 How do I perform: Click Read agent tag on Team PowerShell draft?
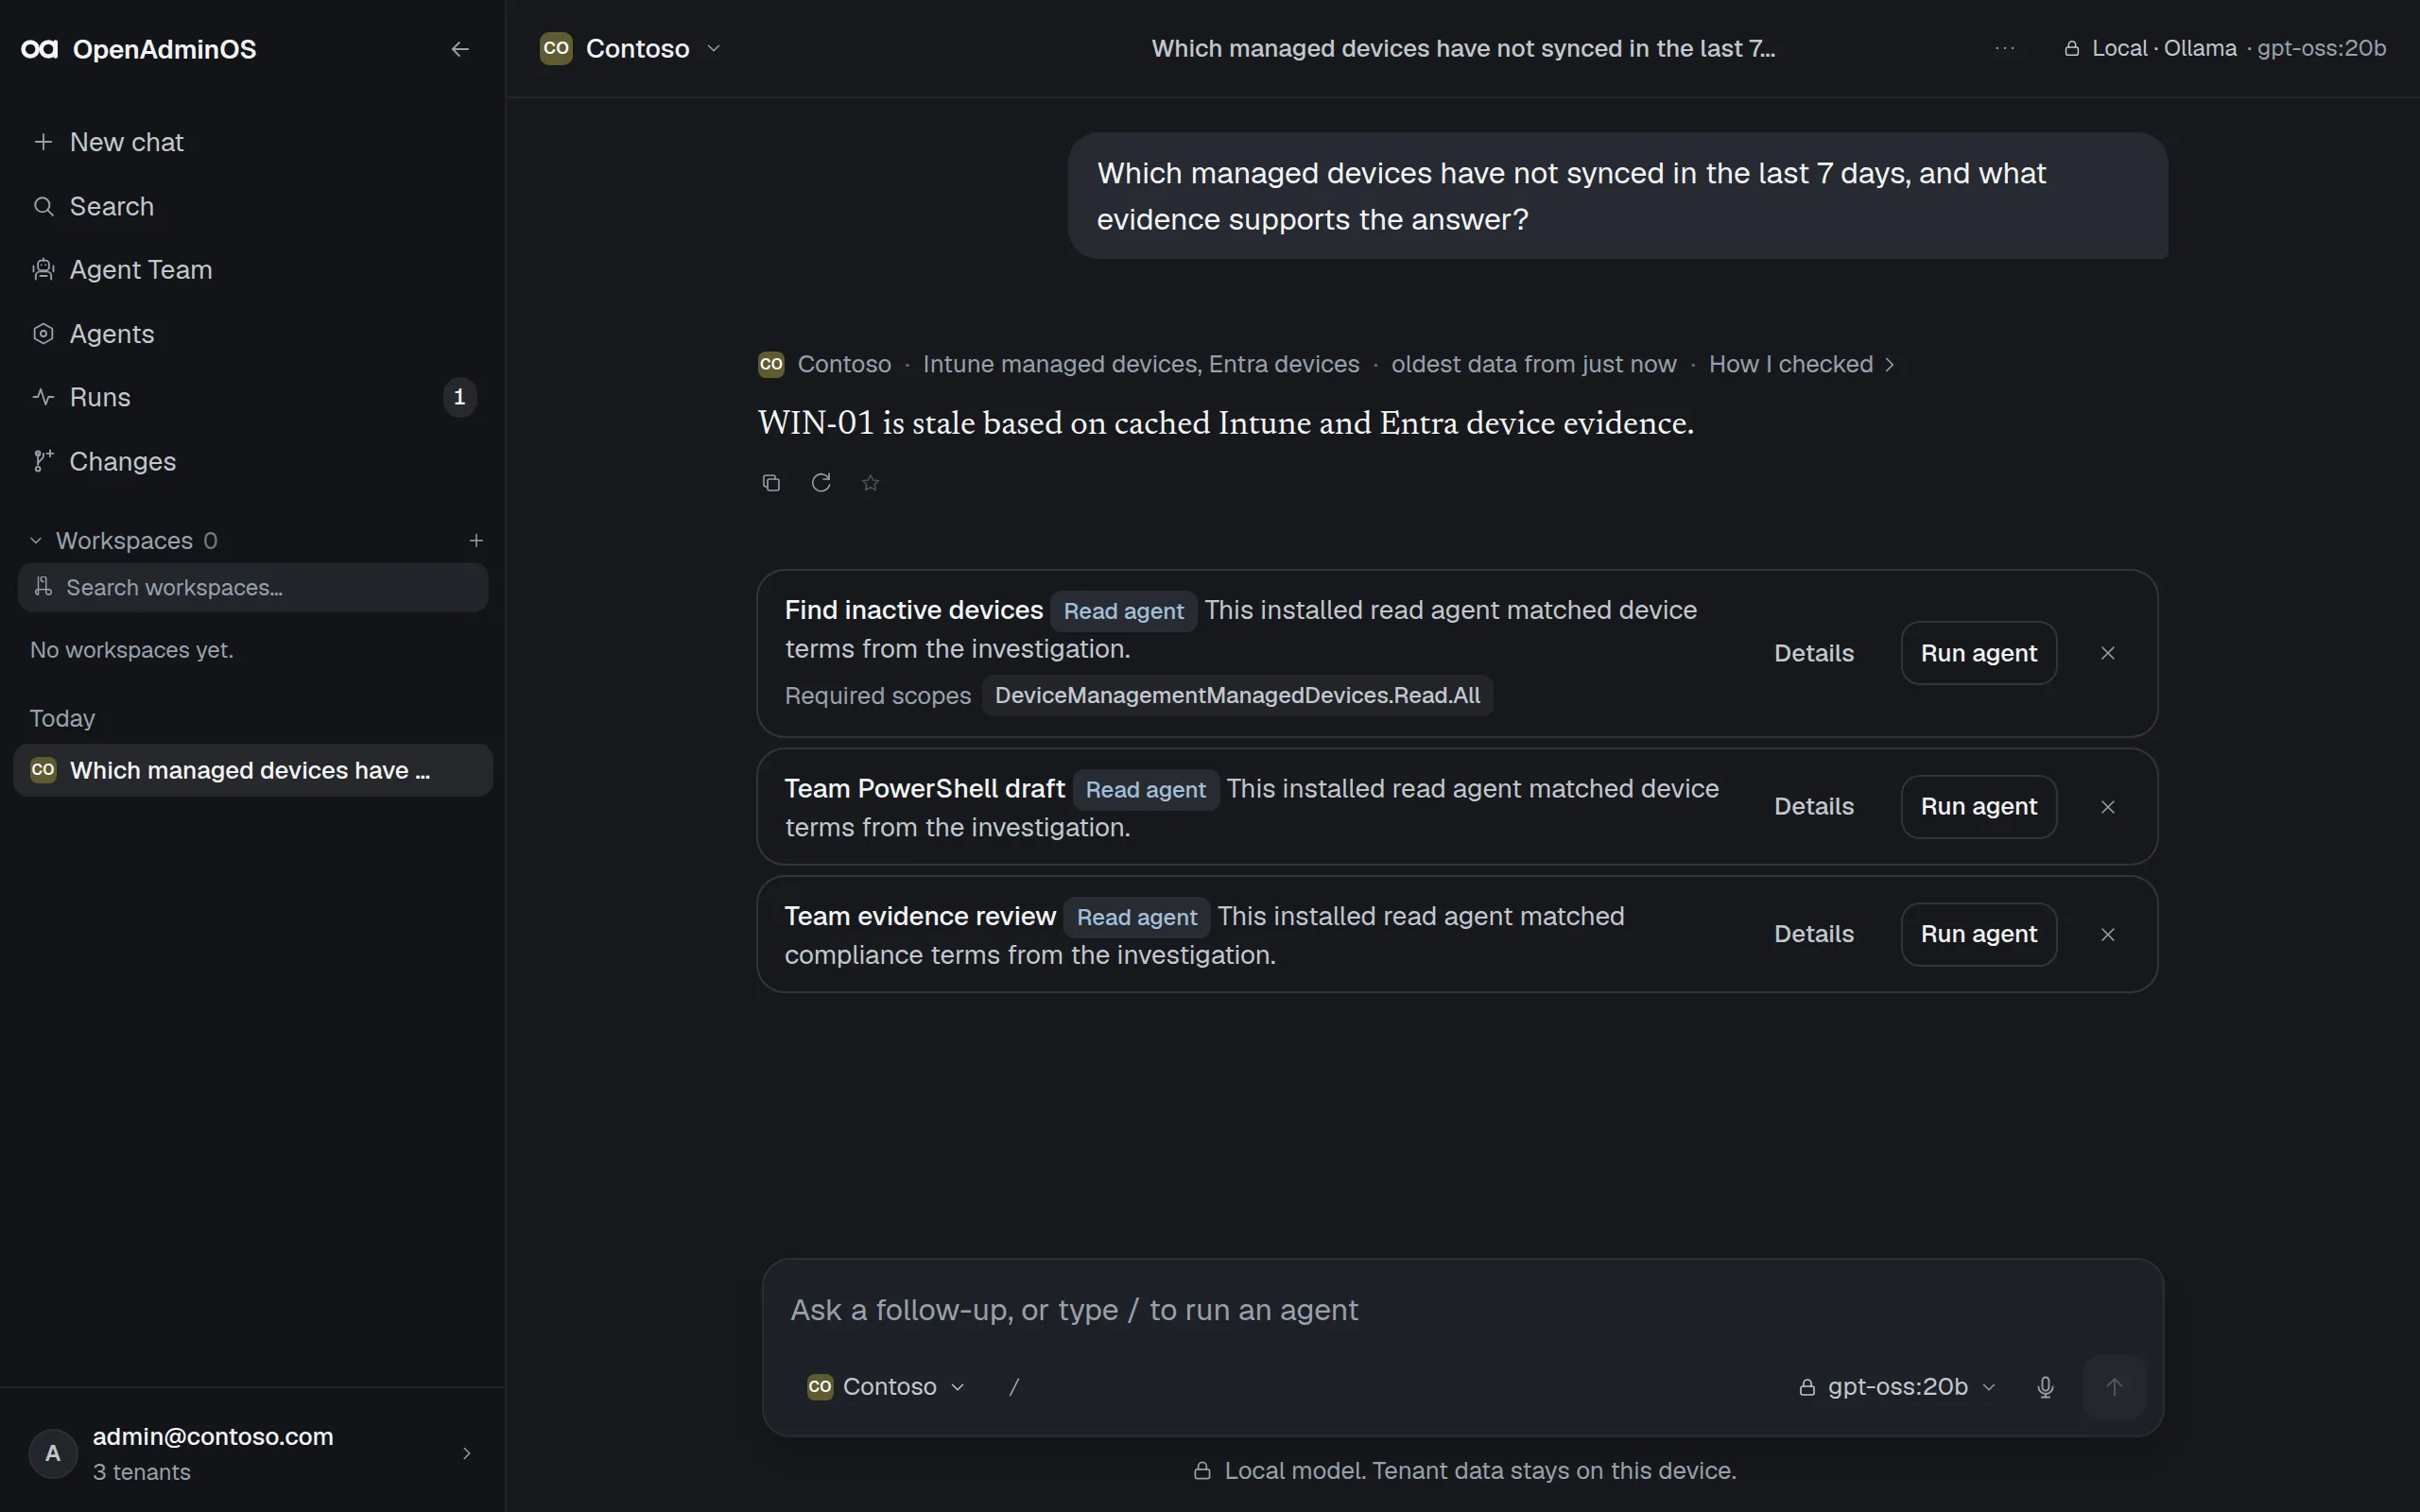point(1145,790)
